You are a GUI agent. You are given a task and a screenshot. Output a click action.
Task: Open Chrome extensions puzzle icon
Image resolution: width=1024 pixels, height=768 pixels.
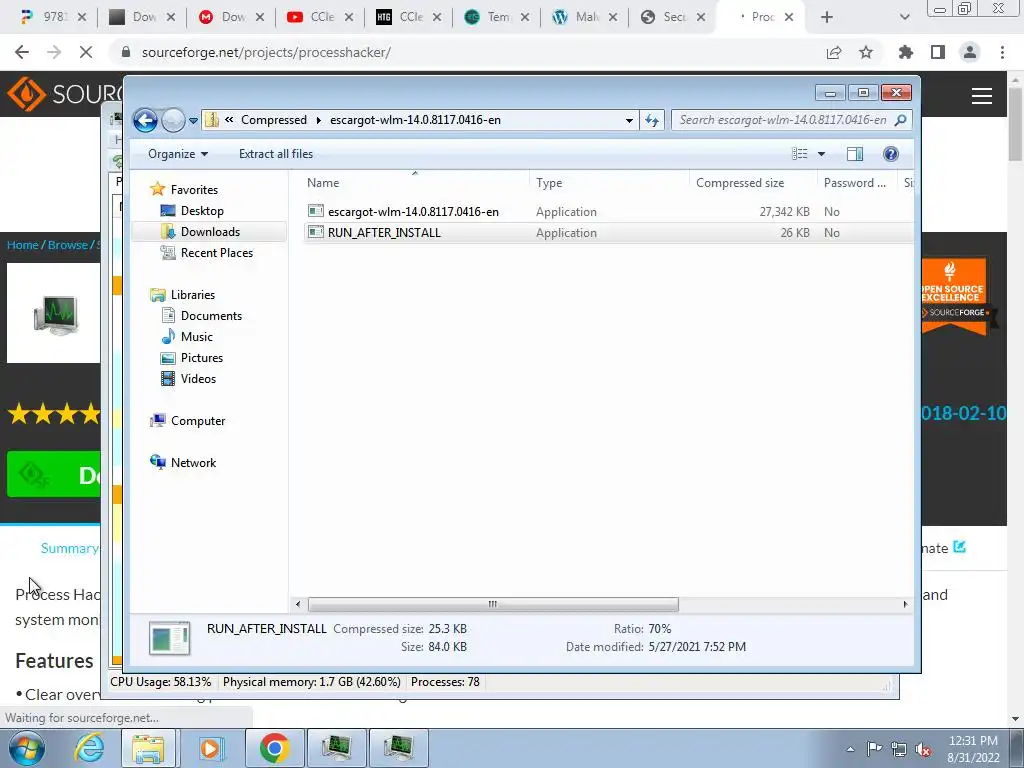click(x=906, y=52)
